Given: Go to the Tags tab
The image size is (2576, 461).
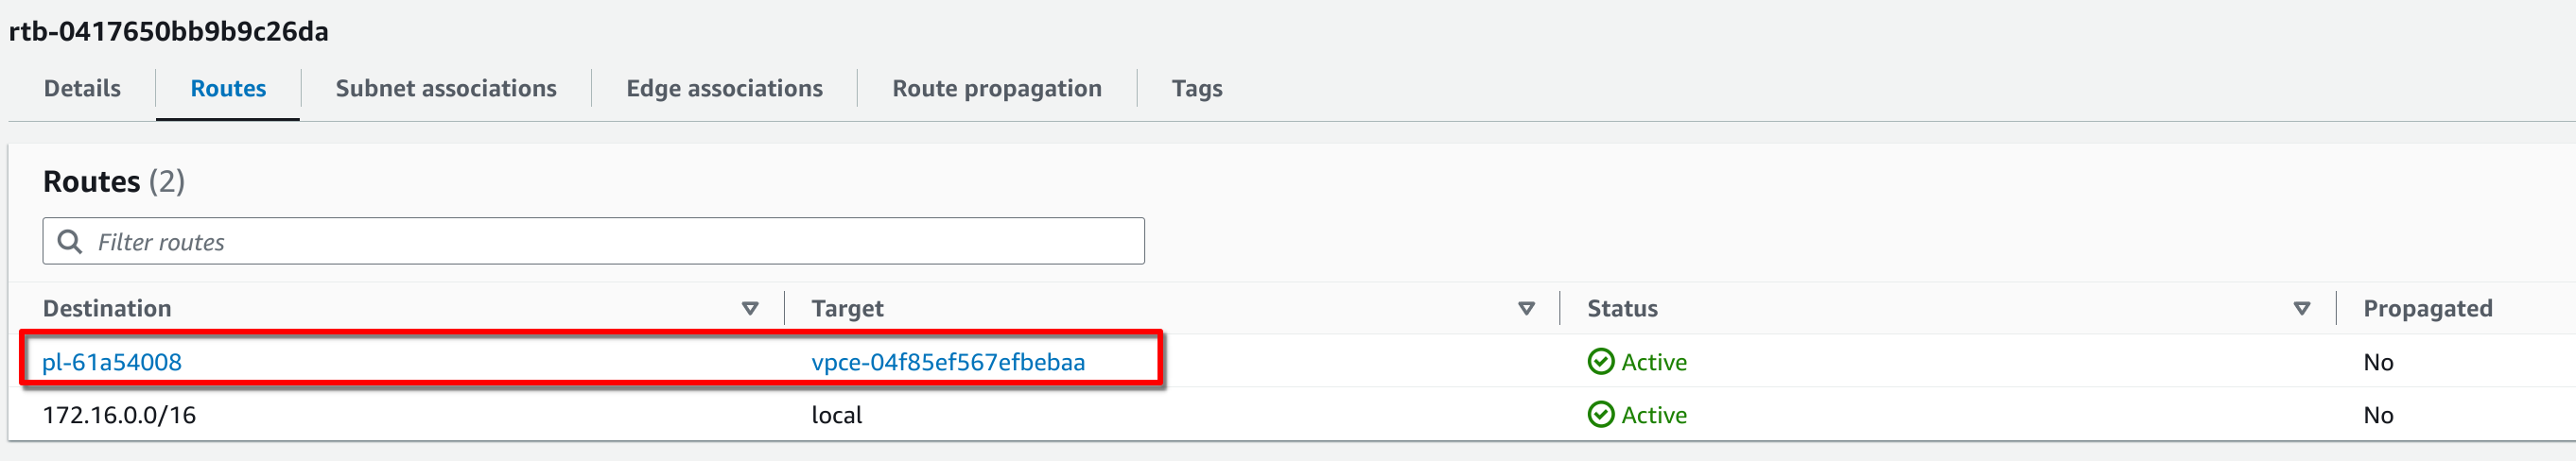Looking at the screenshot, I should pyautogui.click(x=1197, y=89).
